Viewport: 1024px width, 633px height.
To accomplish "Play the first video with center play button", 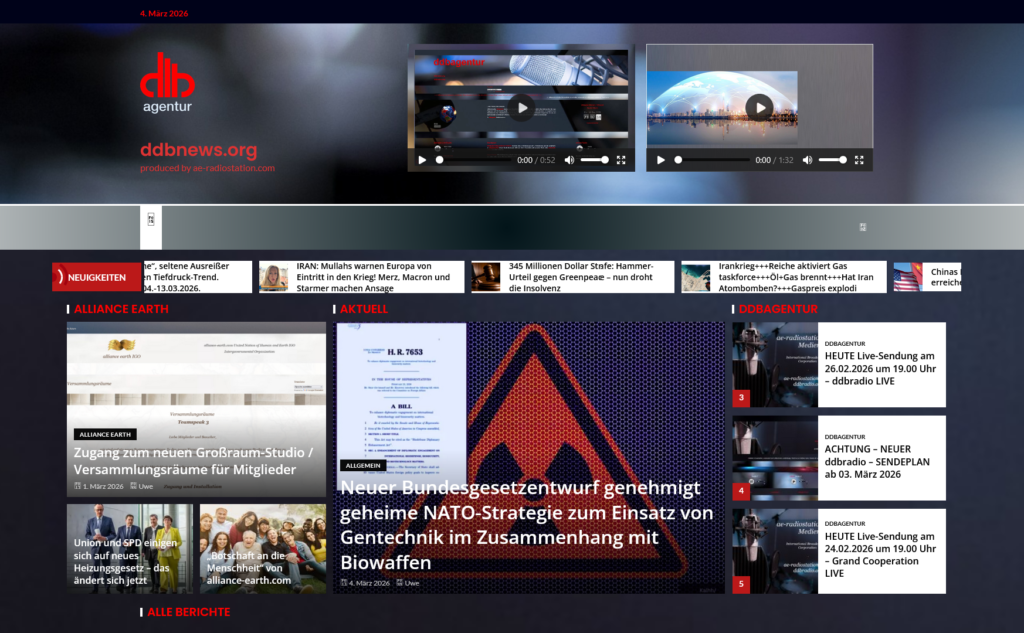I will (x=520, y=107).
